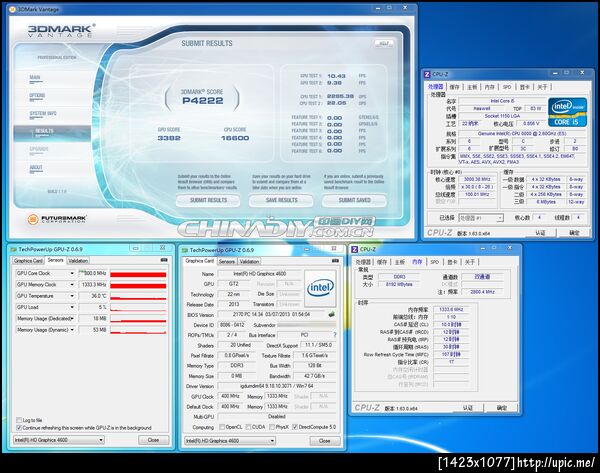The height and width of the screenshot is (473, 600).
Task: Click the Socket 1150 LGA value in CPU-Z
Action: tap(502, 116)
